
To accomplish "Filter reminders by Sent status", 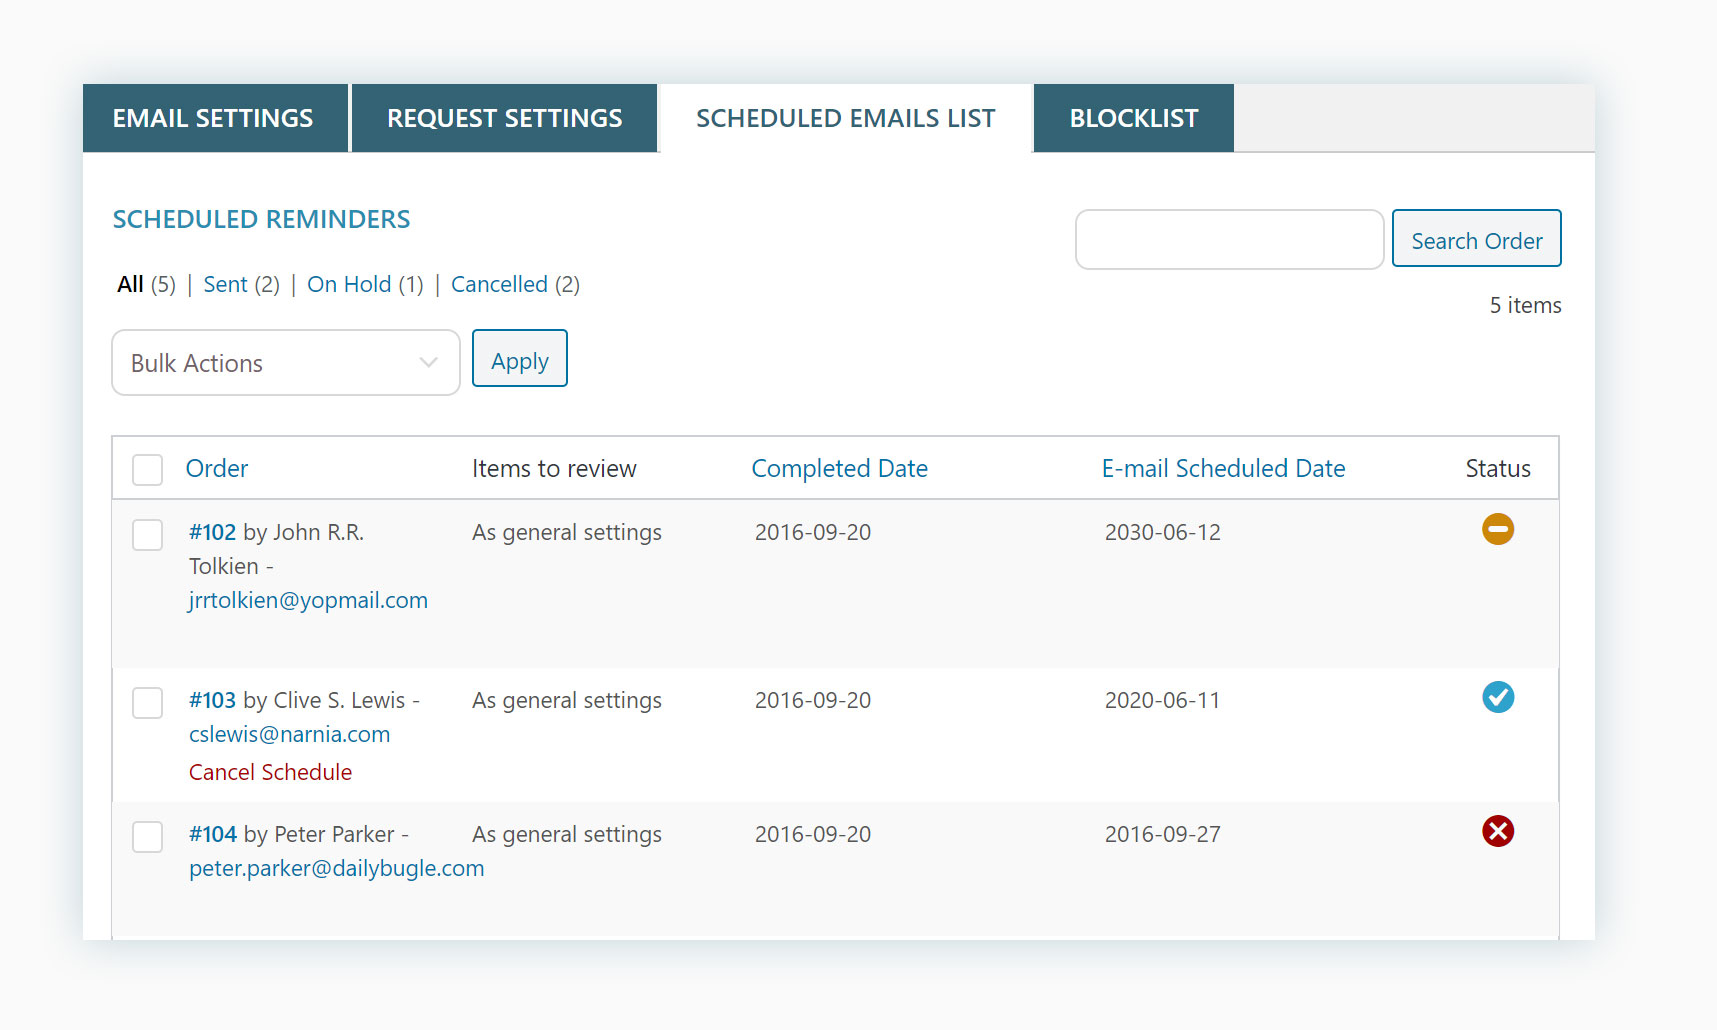I will [x=226, y=285].
